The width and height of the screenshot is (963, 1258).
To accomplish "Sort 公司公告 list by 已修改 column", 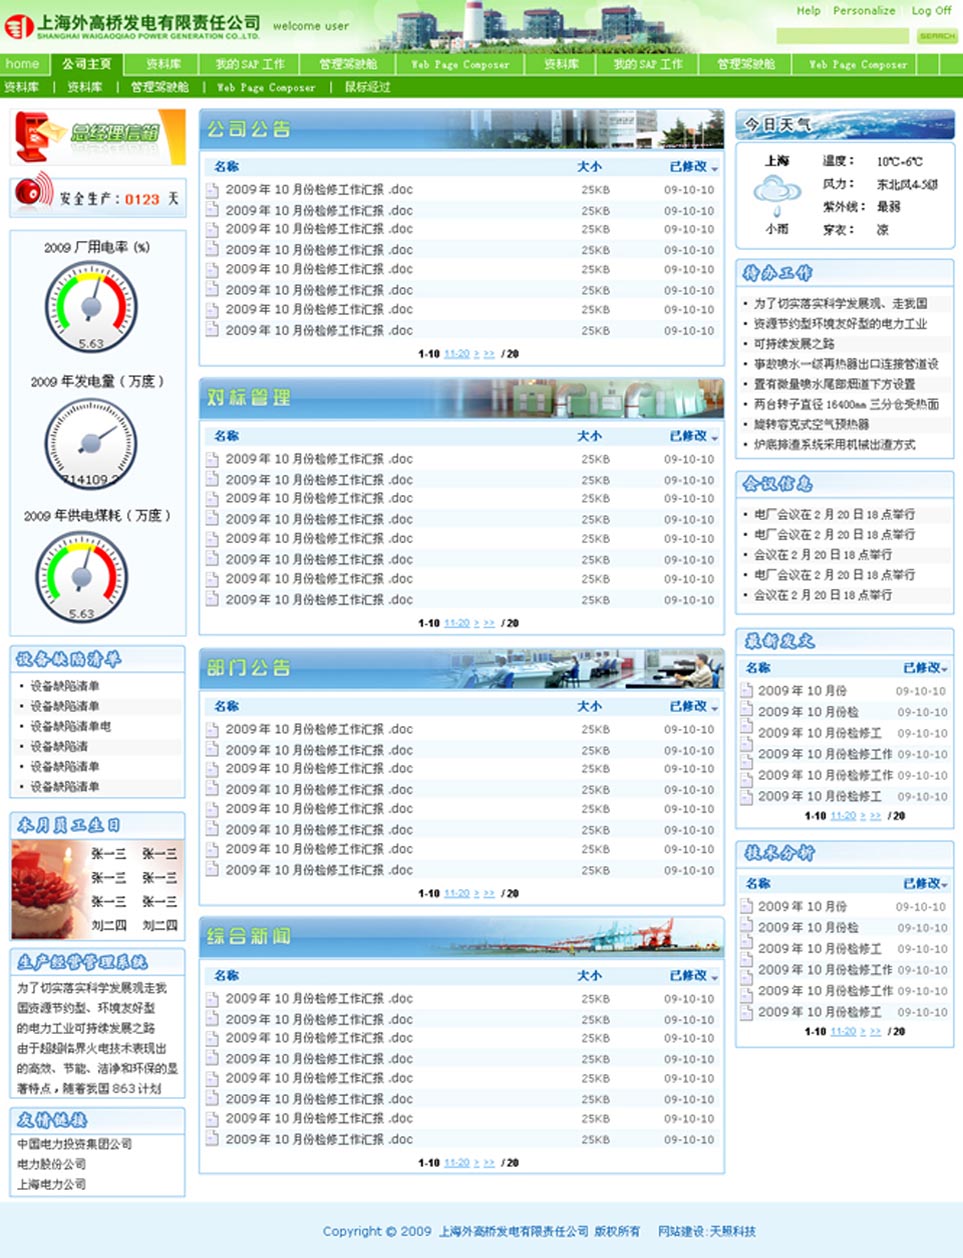I will 692,167.
